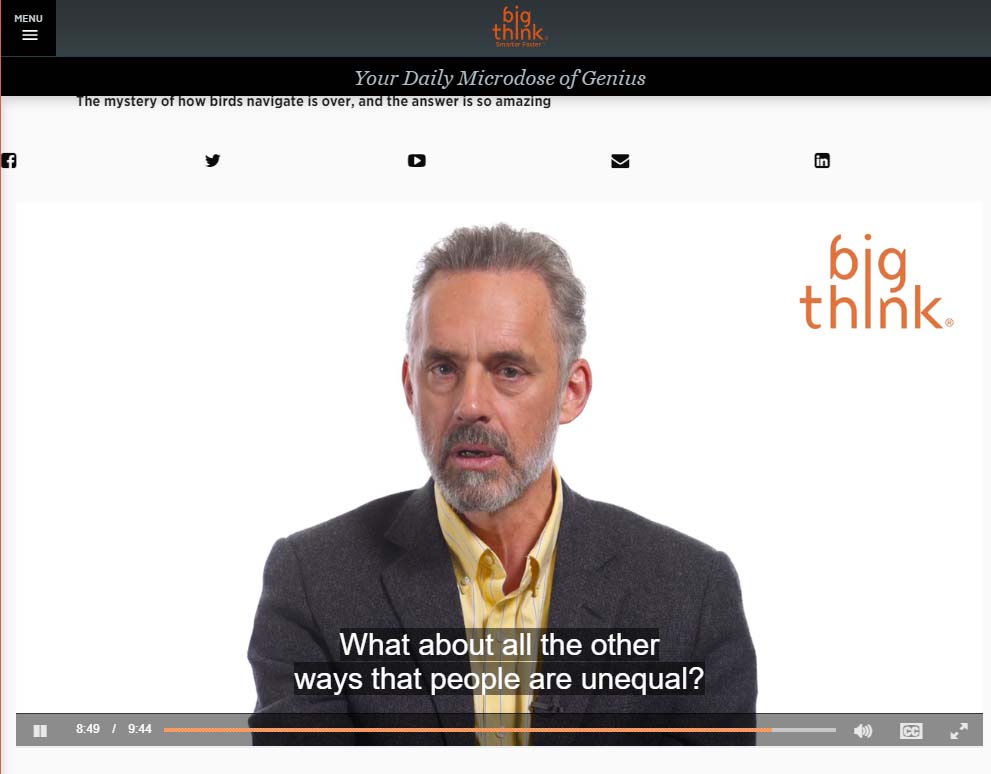The width and height of the screenshot is (991, 774).
Task: Click the video frame to toggle playback
Action: [499, 442]
